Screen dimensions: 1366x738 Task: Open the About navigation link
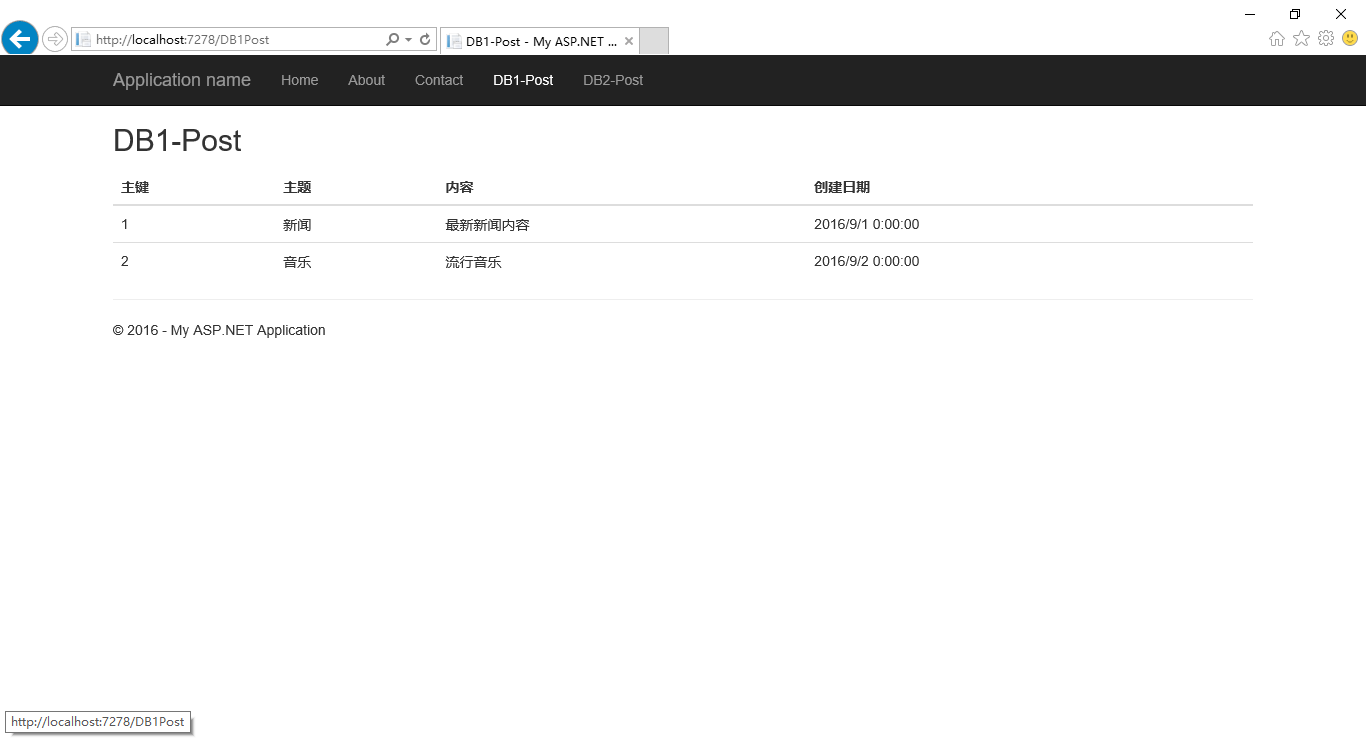tap(366, 80)
